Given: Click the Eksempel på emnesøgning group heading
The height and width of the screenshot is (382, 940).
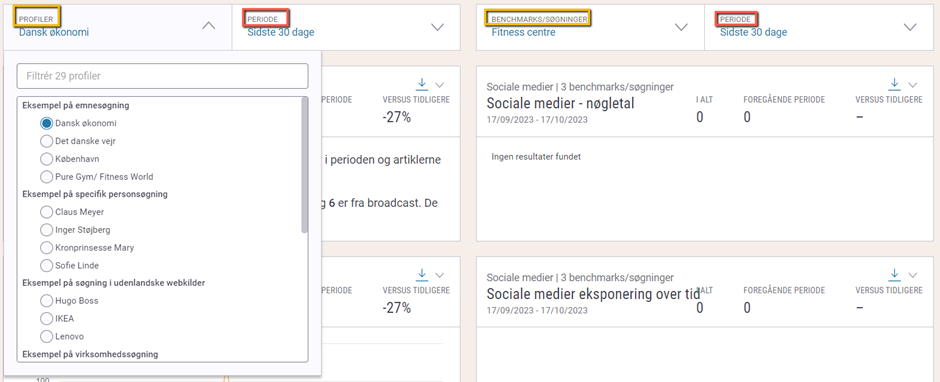Looking at the screenshot, I should coord(76,106).
